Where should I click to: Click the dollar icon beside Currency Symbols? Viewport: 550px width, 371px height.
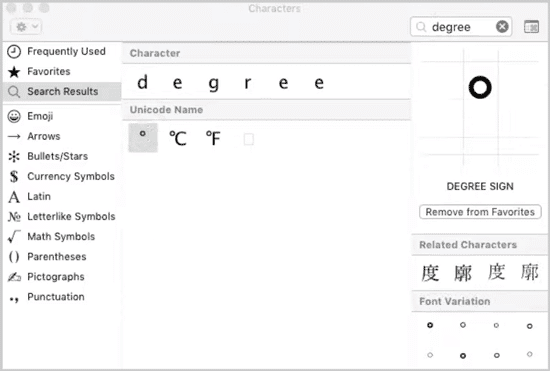tap(14, 176)
